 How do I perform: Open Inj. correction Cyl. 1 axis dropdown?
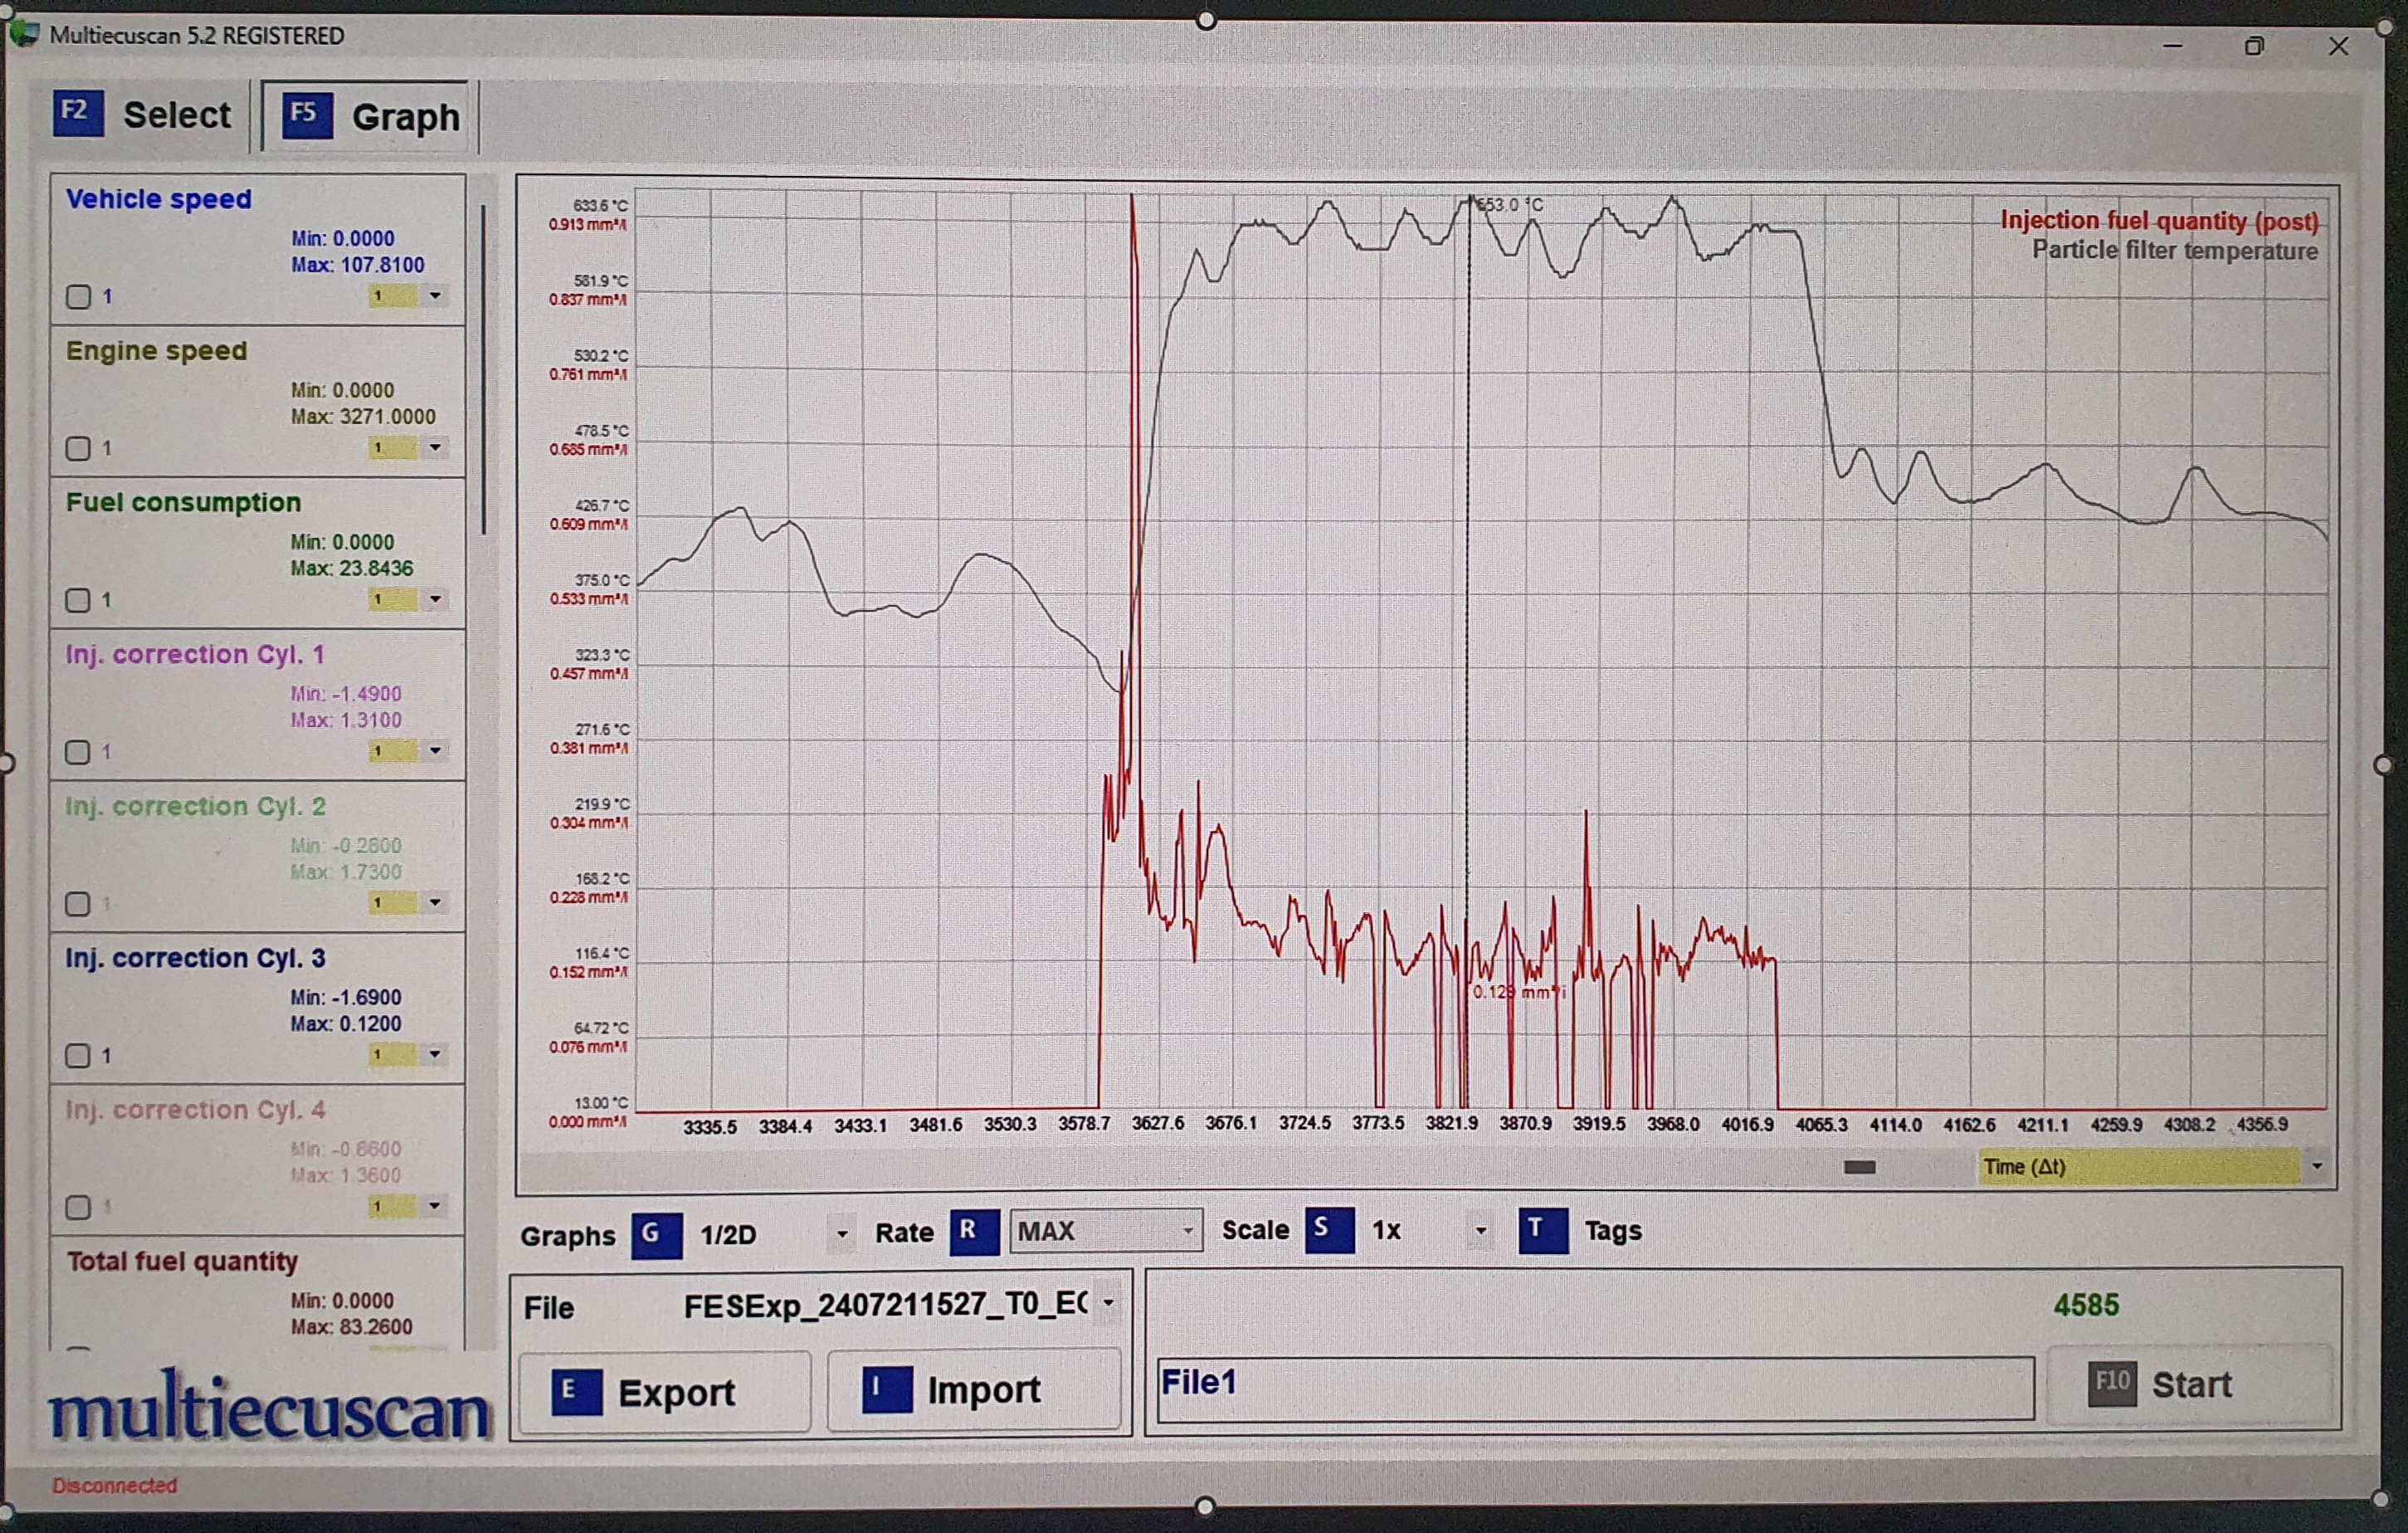[x=434, y=751]
